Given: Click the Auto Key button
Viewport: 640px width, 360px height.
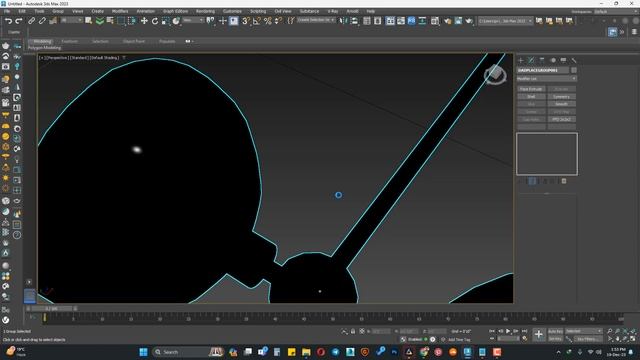Looking at the screenshot, I should pos(555,331).
